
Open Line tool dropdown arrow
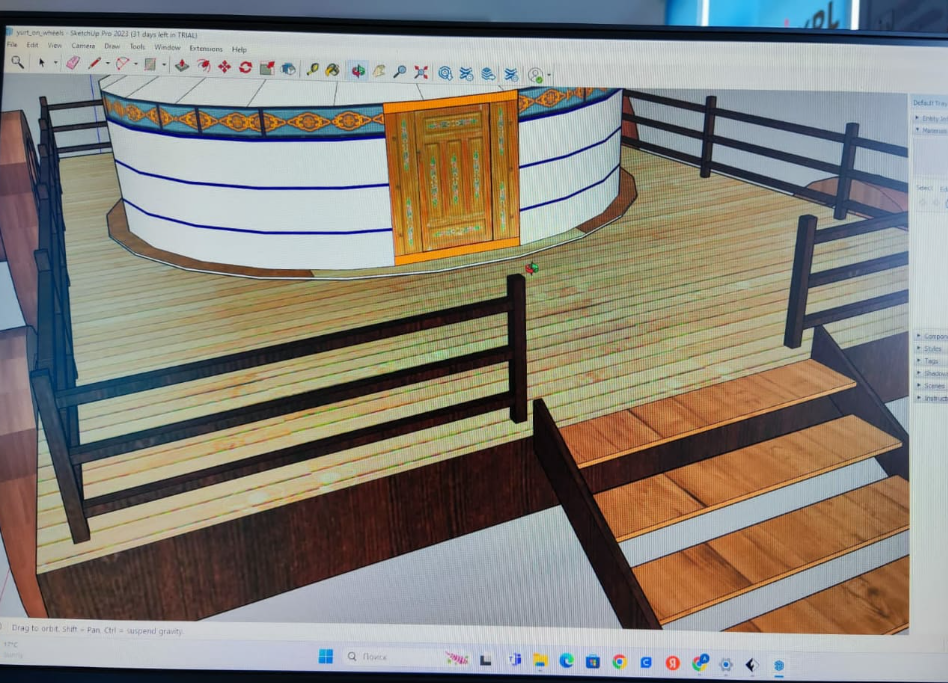tap(108, 63)
